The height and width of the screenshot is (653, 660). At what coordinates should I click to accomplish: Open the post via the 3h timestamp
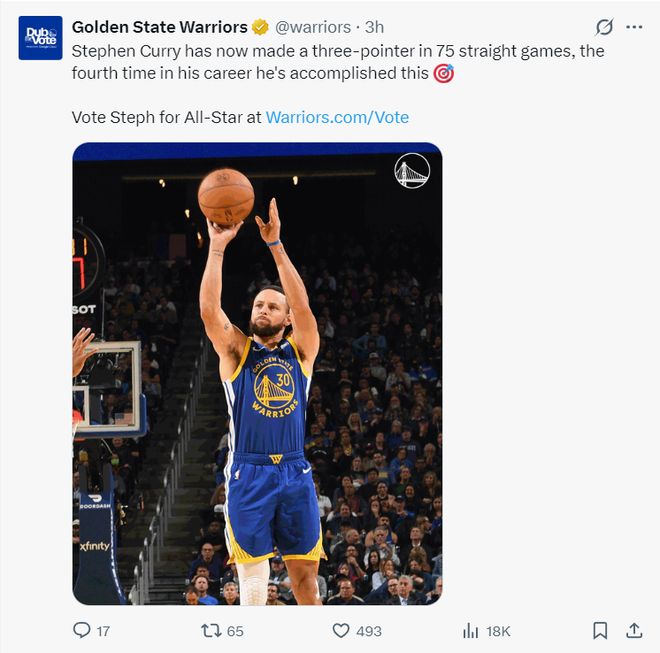(374, 27)
